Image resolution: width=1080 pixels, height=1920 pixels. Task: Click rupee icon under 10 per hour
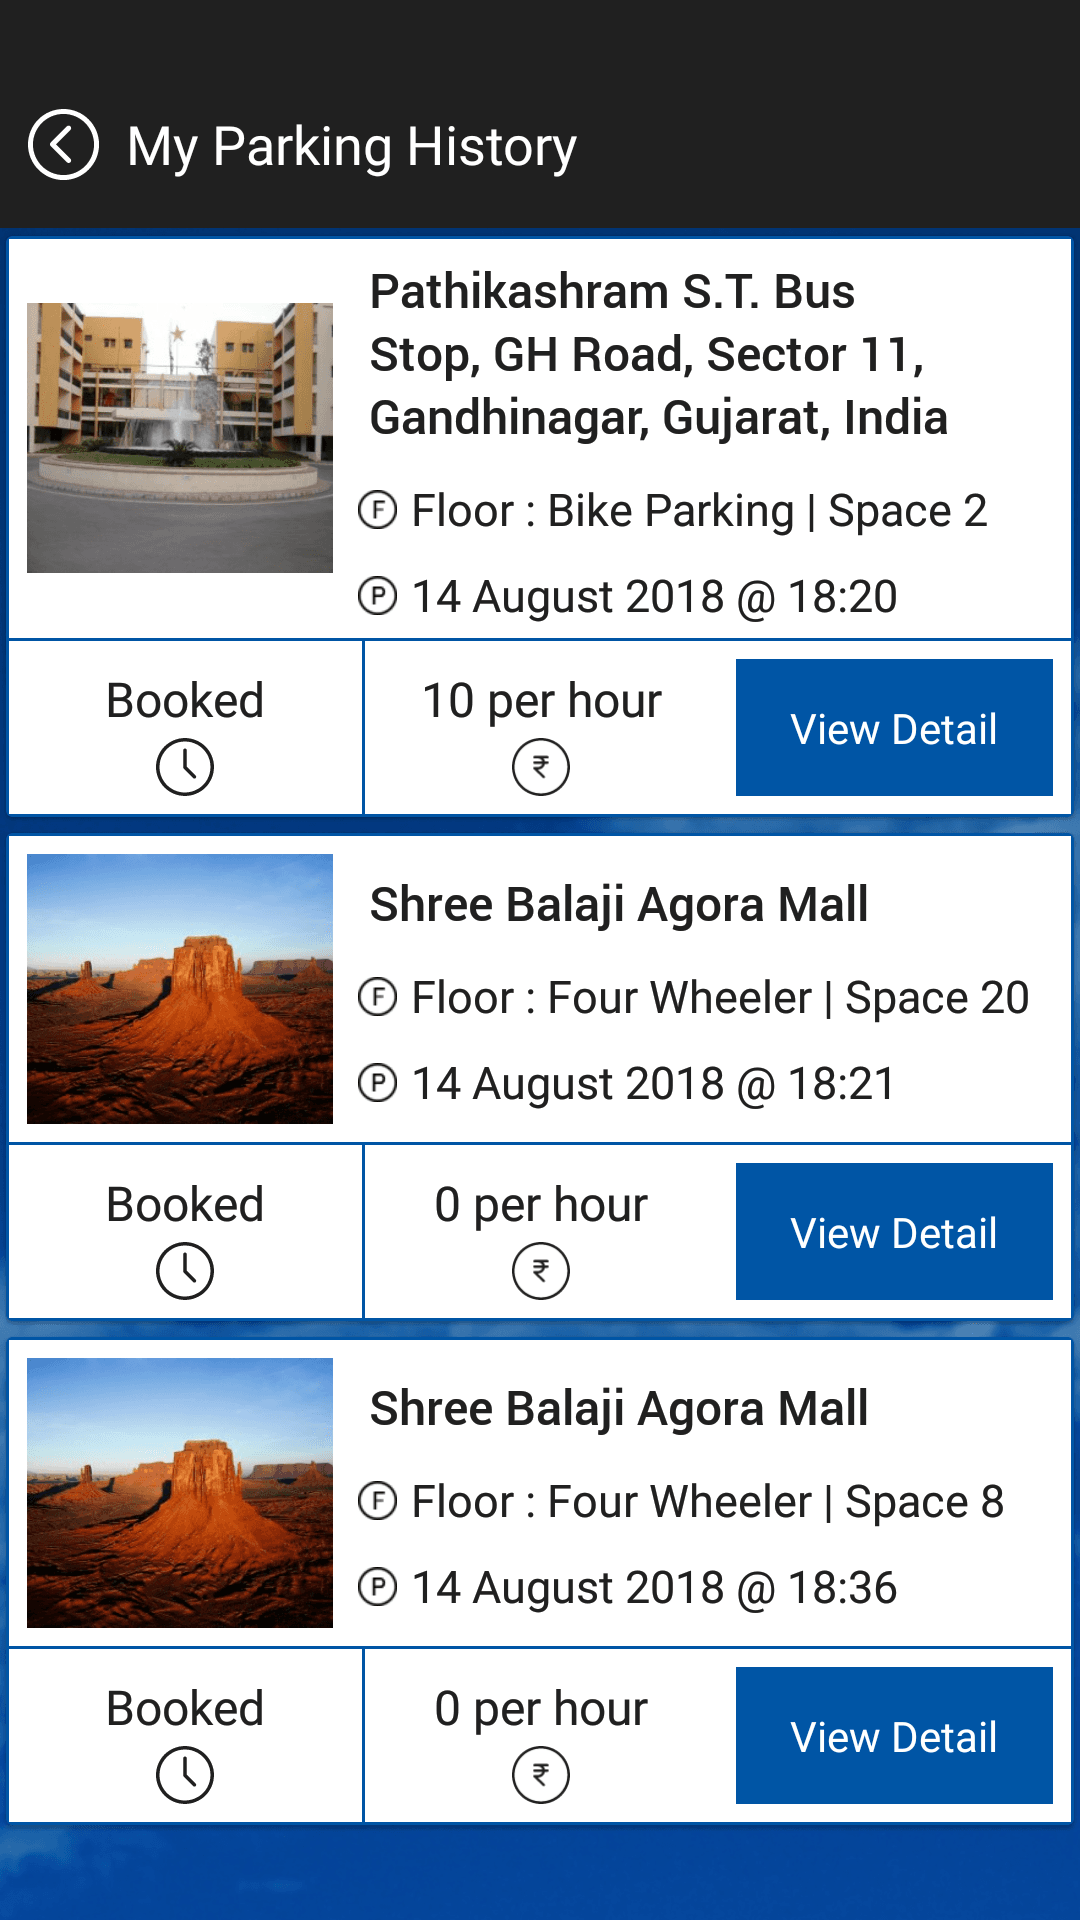click(541, 767)
